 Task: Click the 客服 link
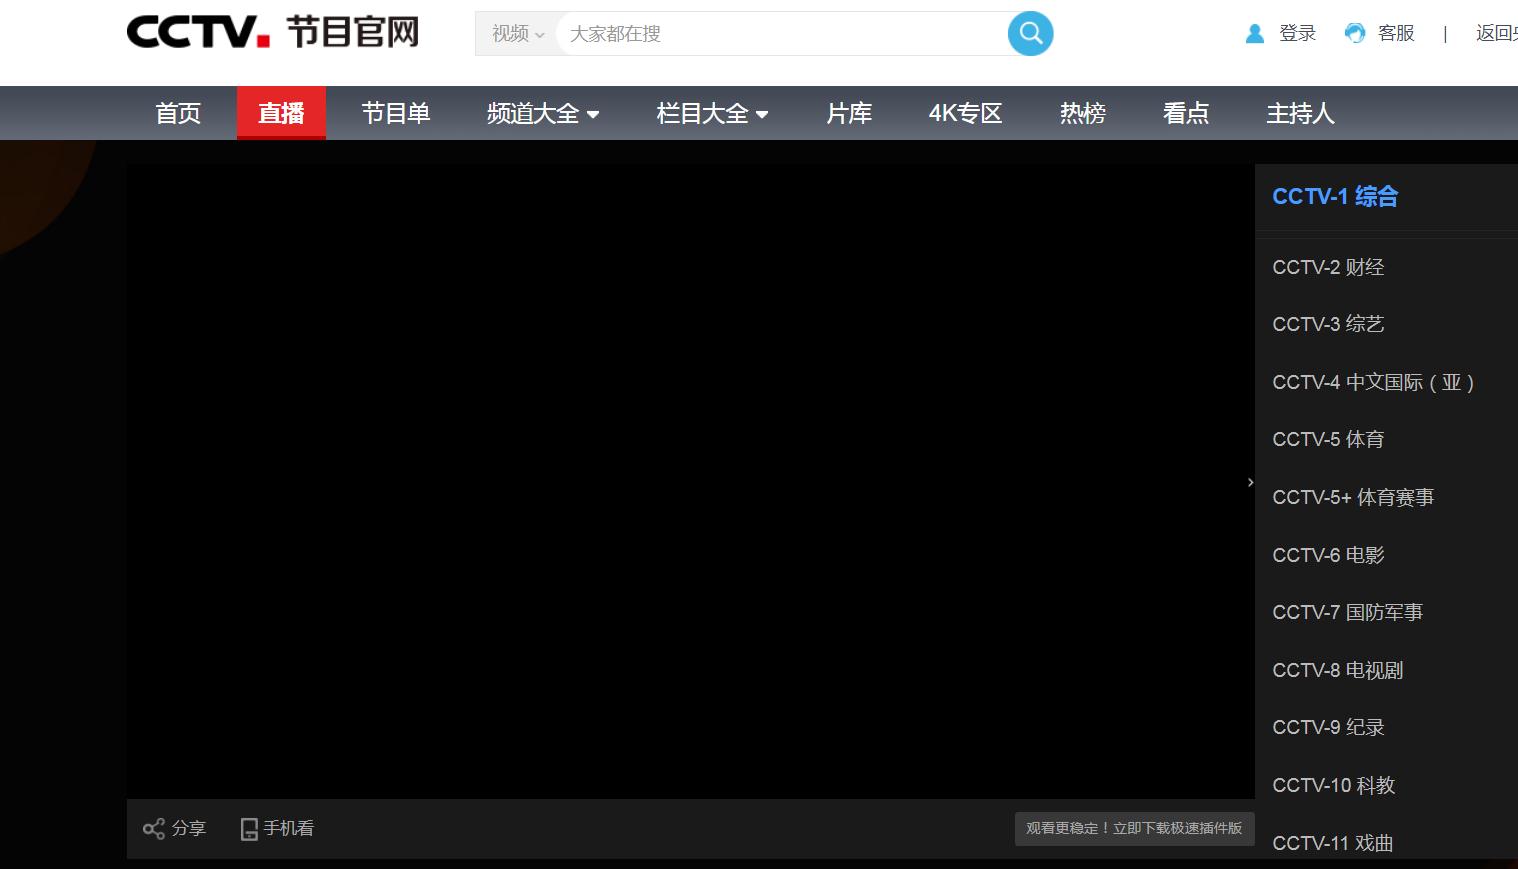(1396, 34)
